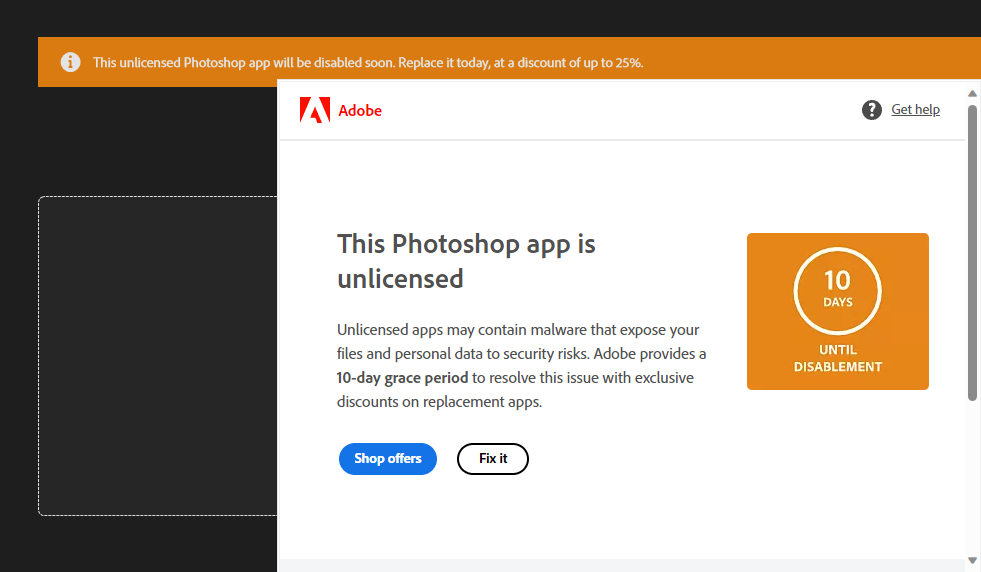Click the question mark help icon
The height and width of the screenshot is (572, 981).
point(872,110)
